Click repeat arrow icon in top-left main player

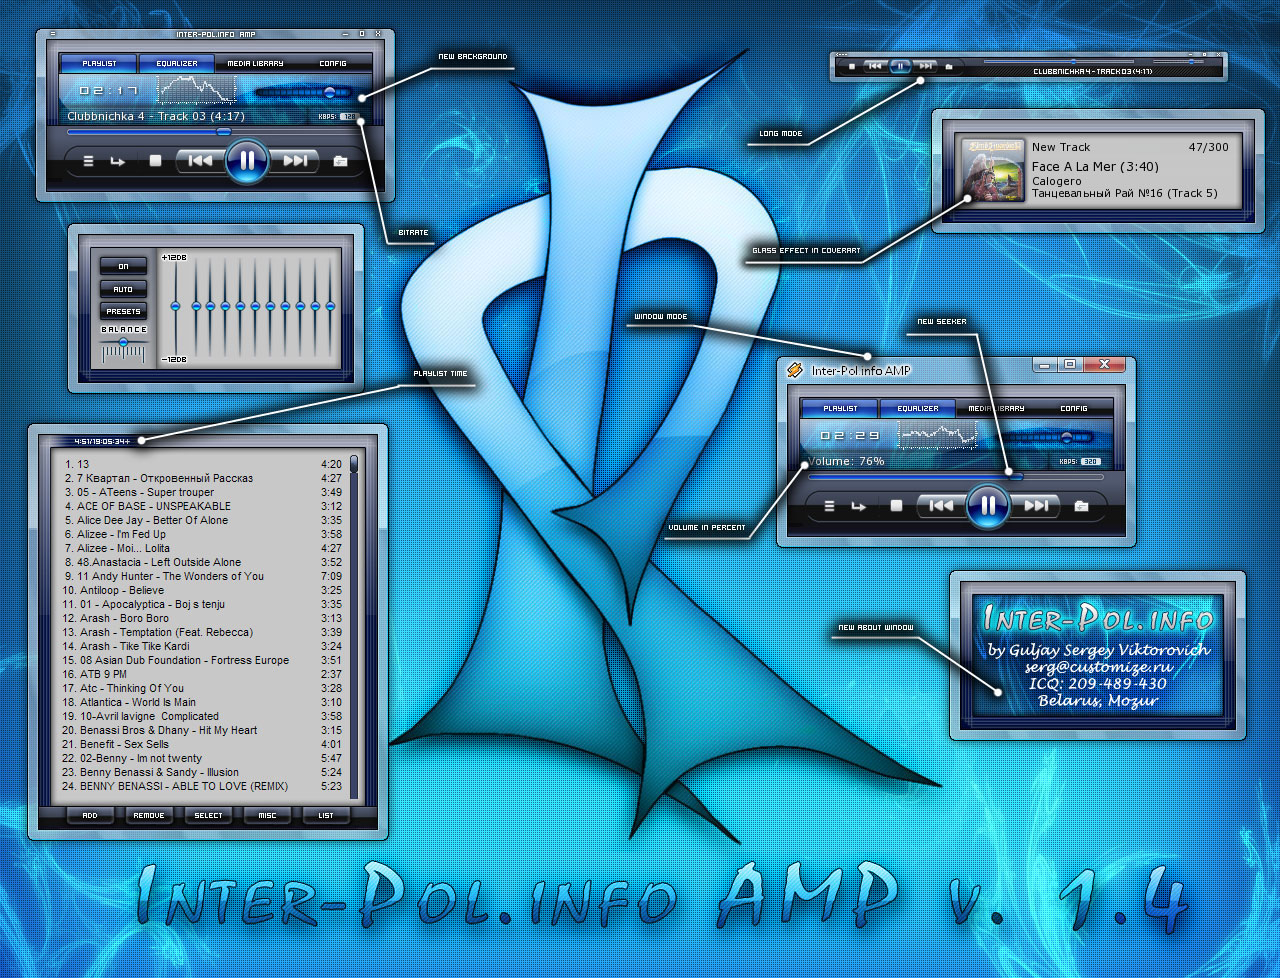coord(118,160)
